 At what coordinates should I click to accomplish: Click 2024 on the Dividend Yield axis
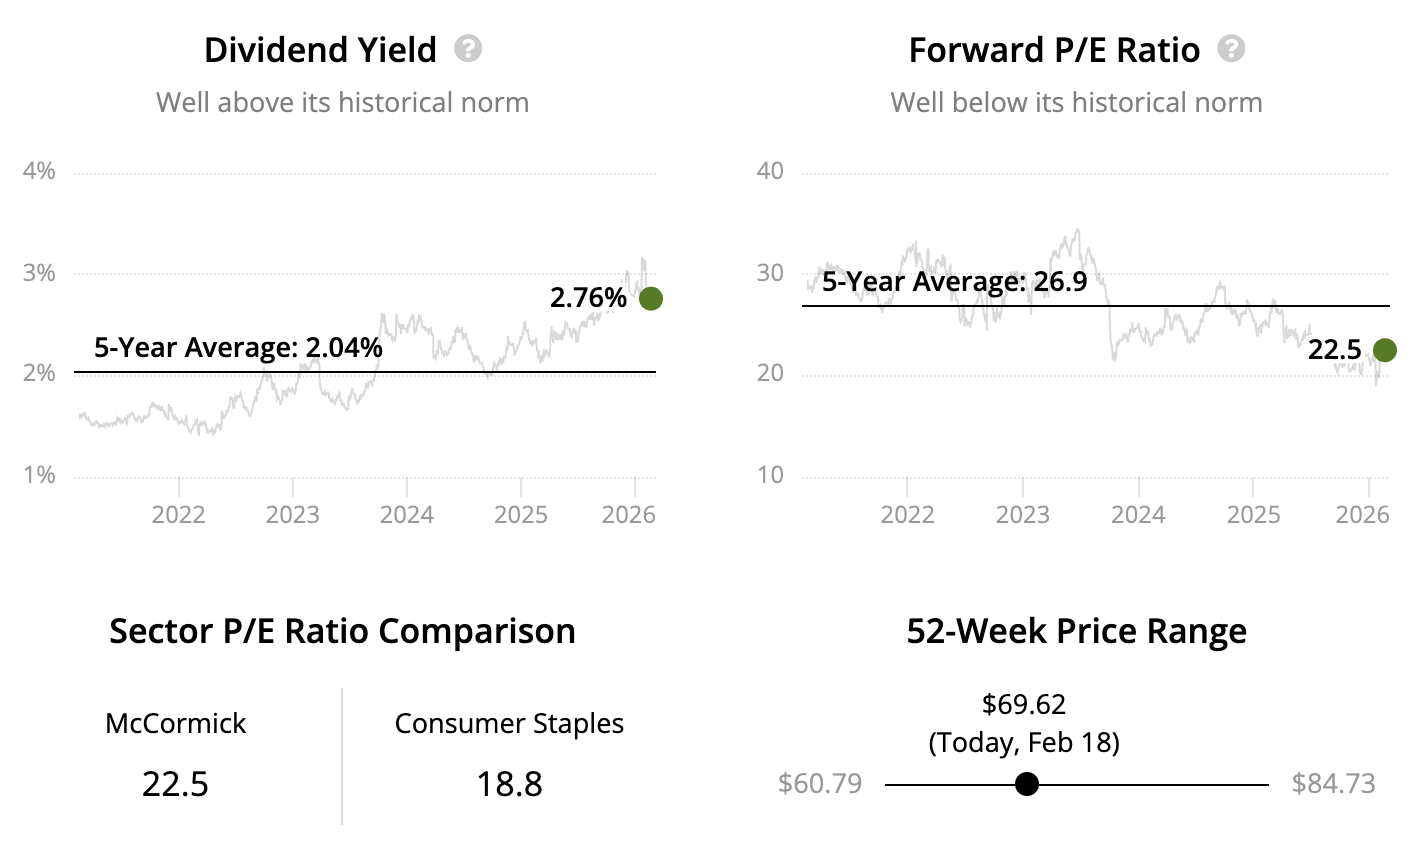click(407, 515)
